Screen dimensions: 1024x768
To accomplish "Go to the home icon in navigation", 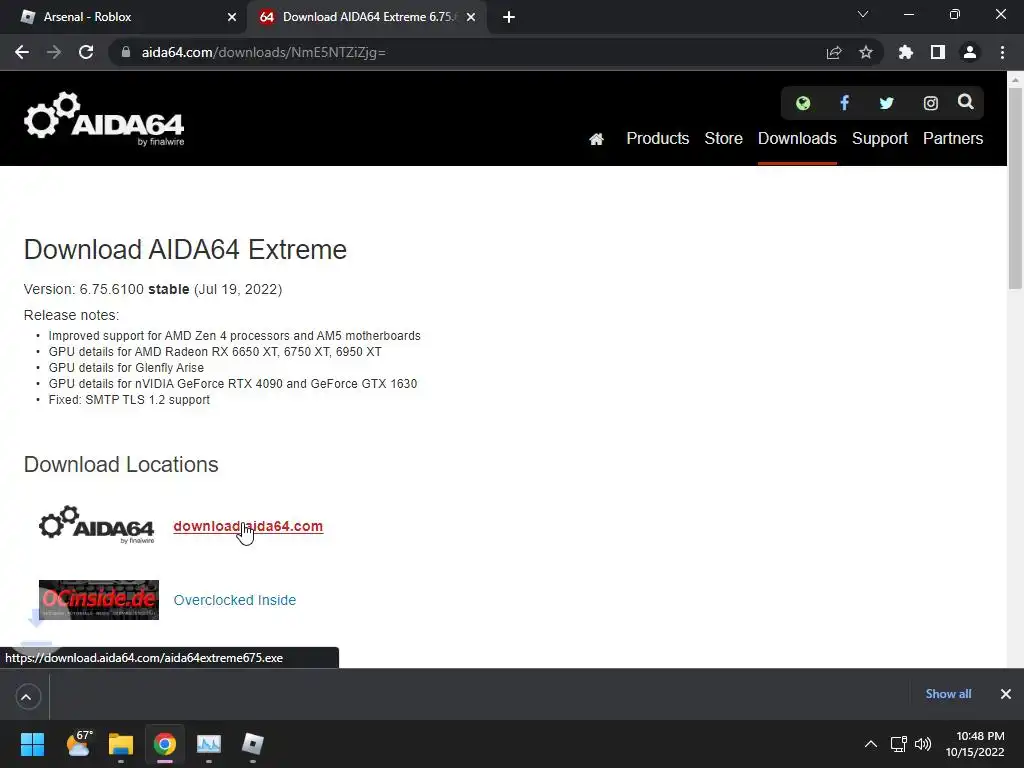I will [x=596, y=139].
